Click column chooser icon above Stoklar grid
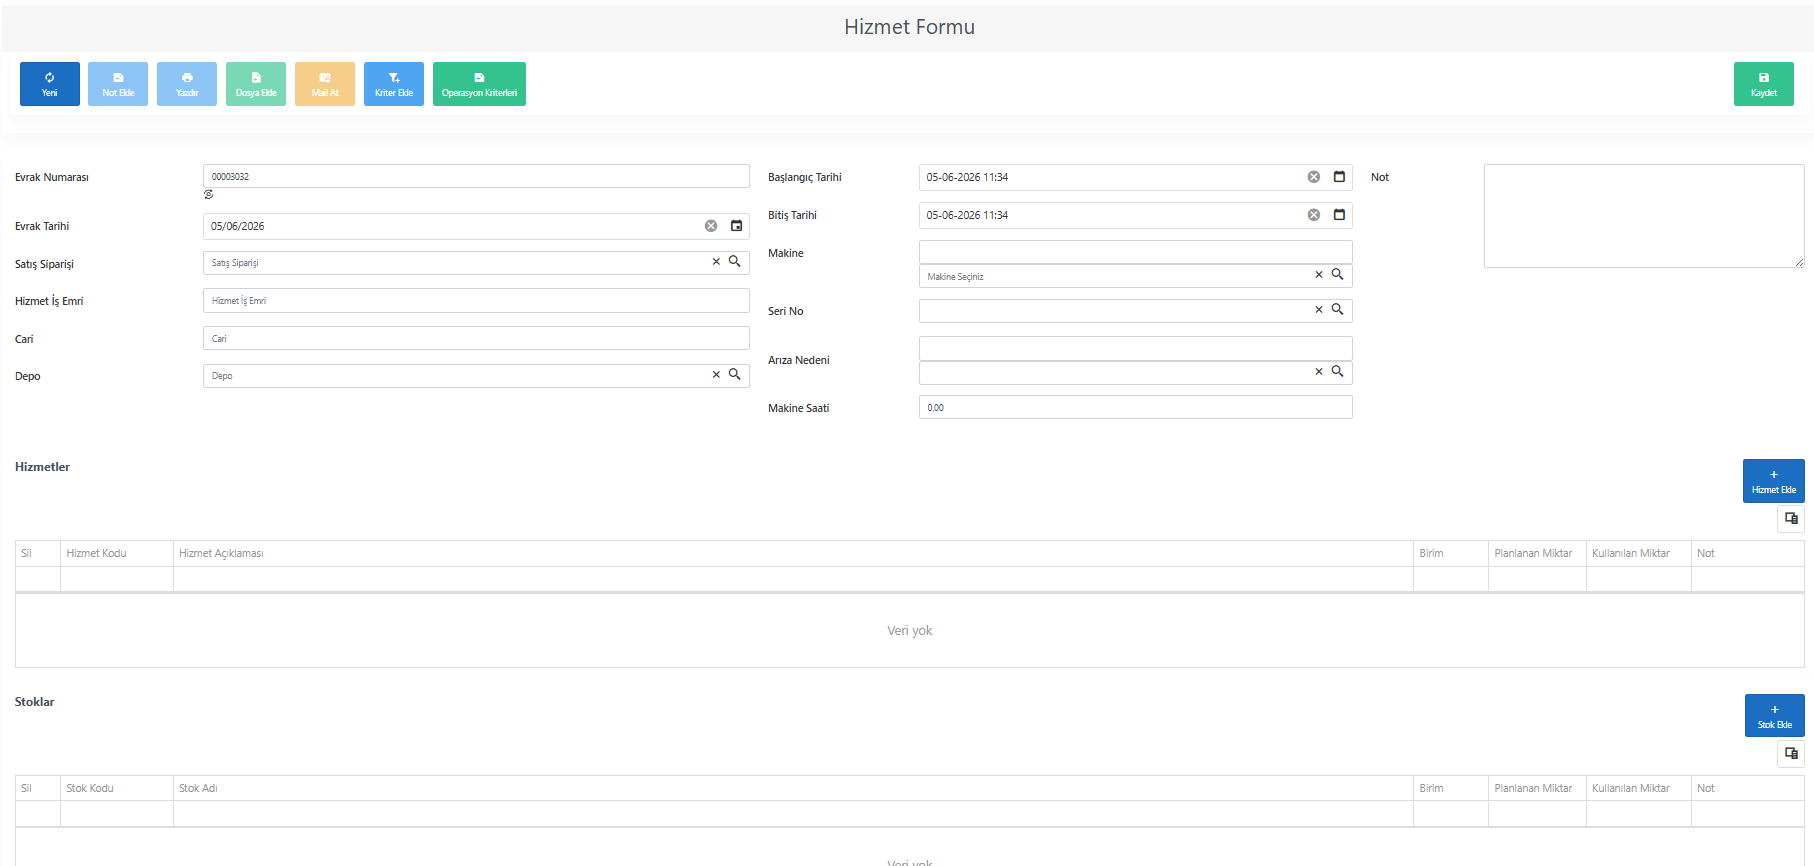 click(1791, 754)
